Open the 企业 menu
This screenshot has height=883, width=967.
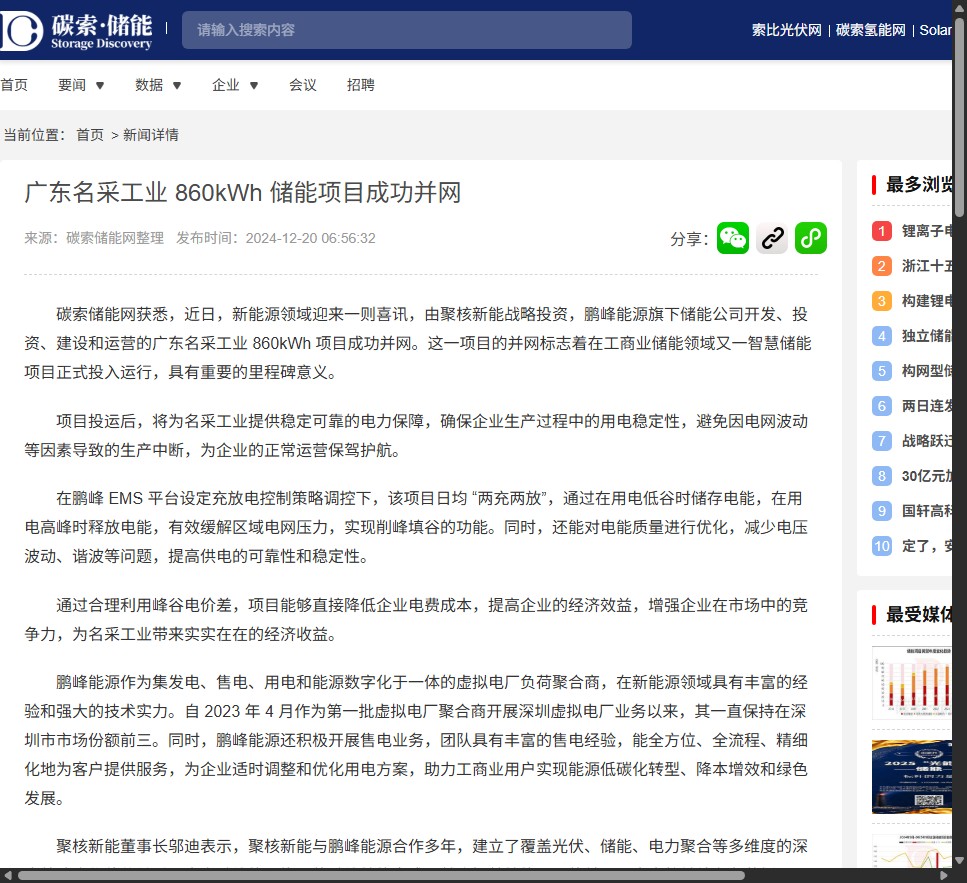(x=226, y=85)
